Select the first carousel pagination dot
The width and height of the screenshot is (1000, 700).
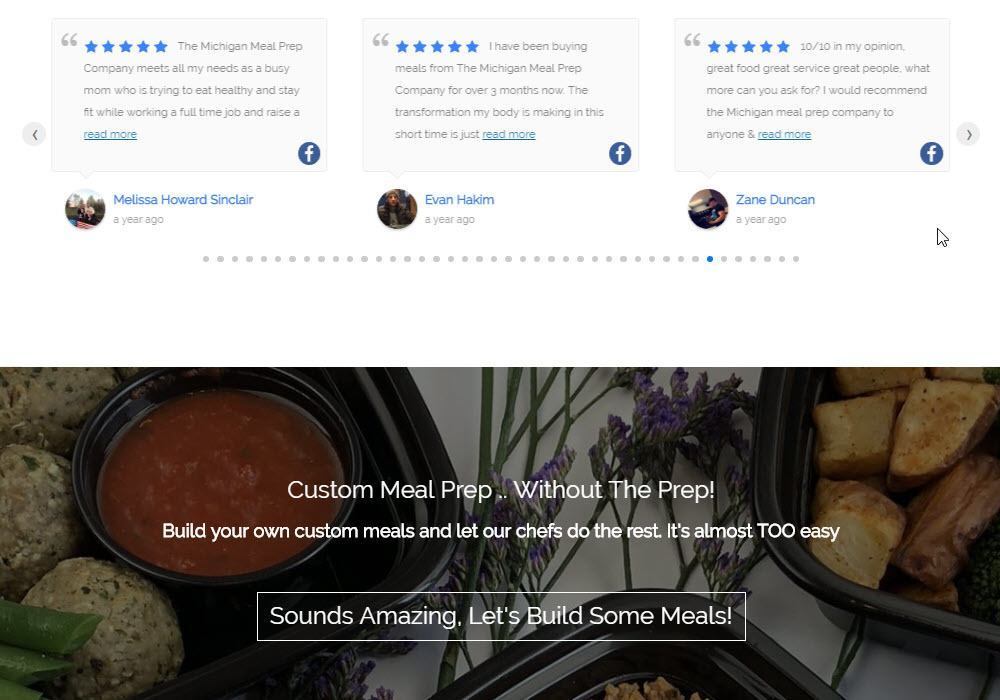coord(206,259)
